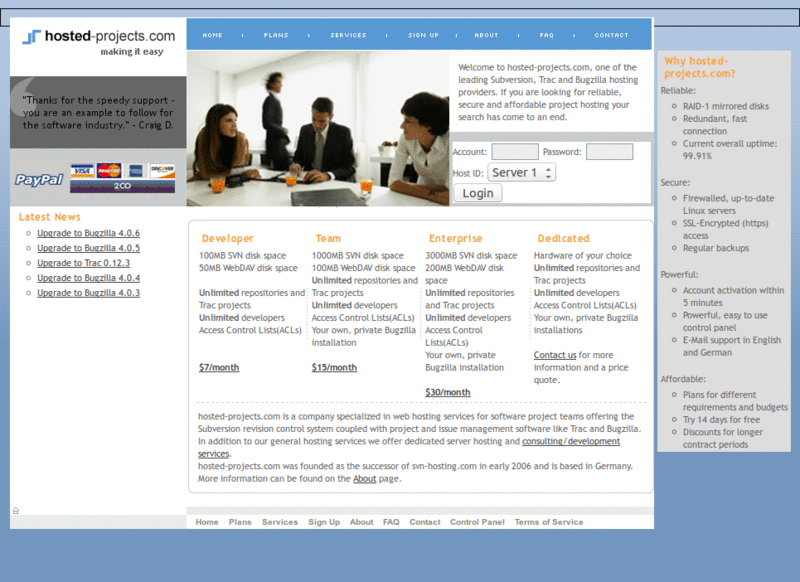Open Contact in top navigation bar
Viewport: 800px width, 582px height.
[611, 35]
